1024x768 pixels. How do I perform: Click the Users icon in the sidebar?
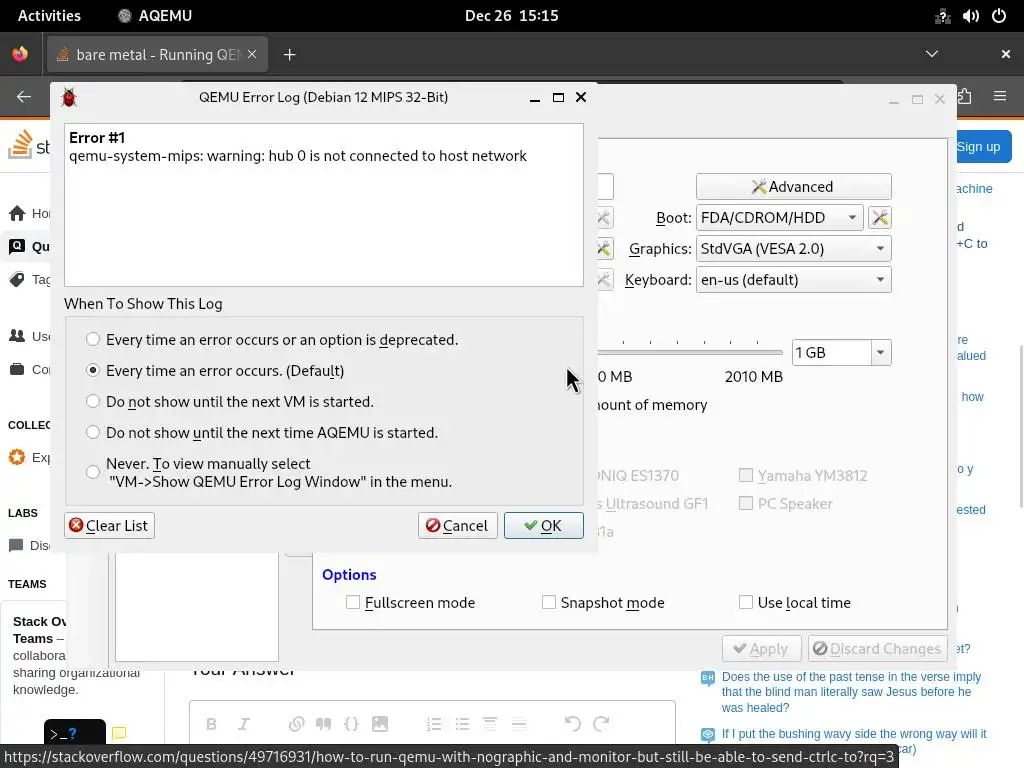[x=17, y=336]
